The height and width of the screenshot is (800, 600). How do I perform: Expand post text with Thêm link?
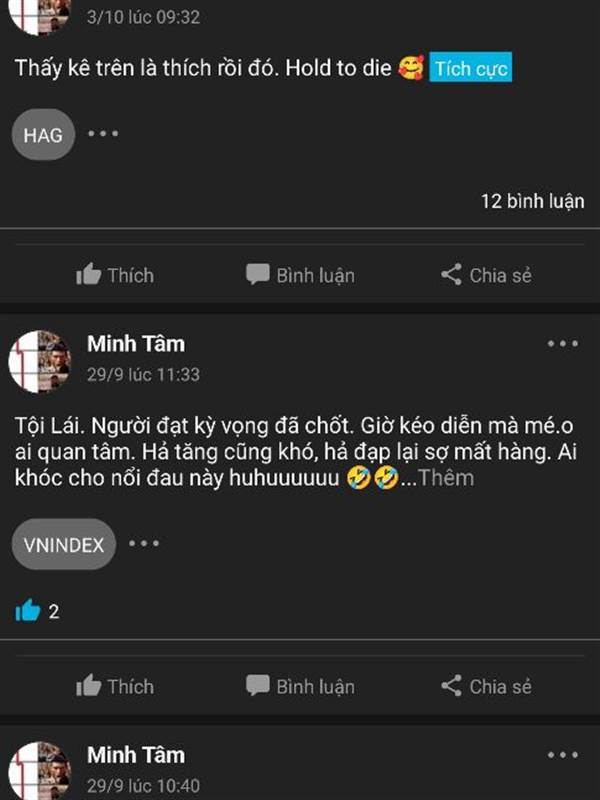tap(446, 478)
